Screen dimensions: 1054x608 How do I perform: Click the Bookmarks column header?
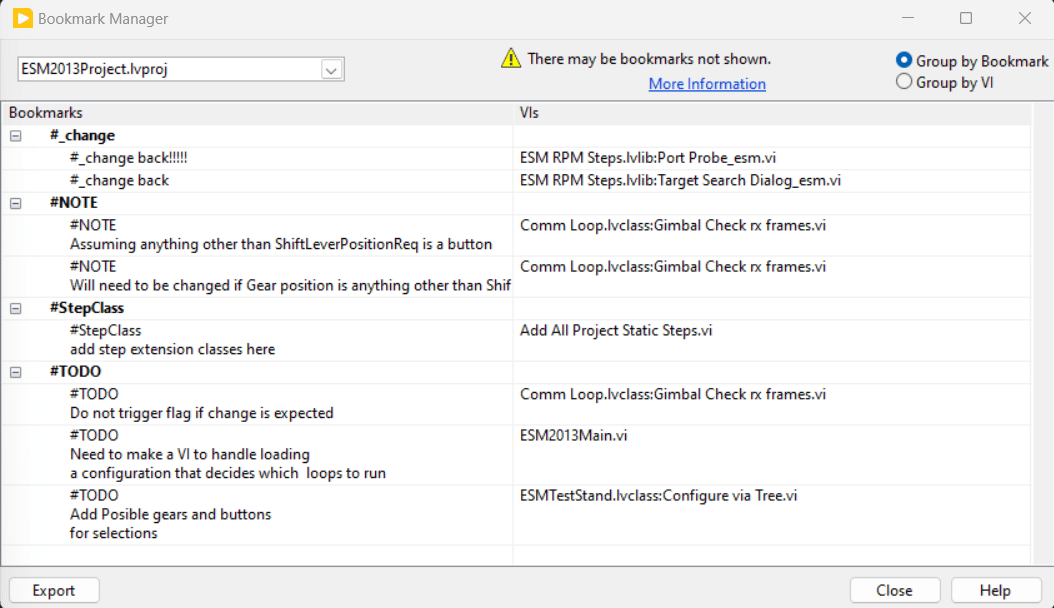click(258, 113)
